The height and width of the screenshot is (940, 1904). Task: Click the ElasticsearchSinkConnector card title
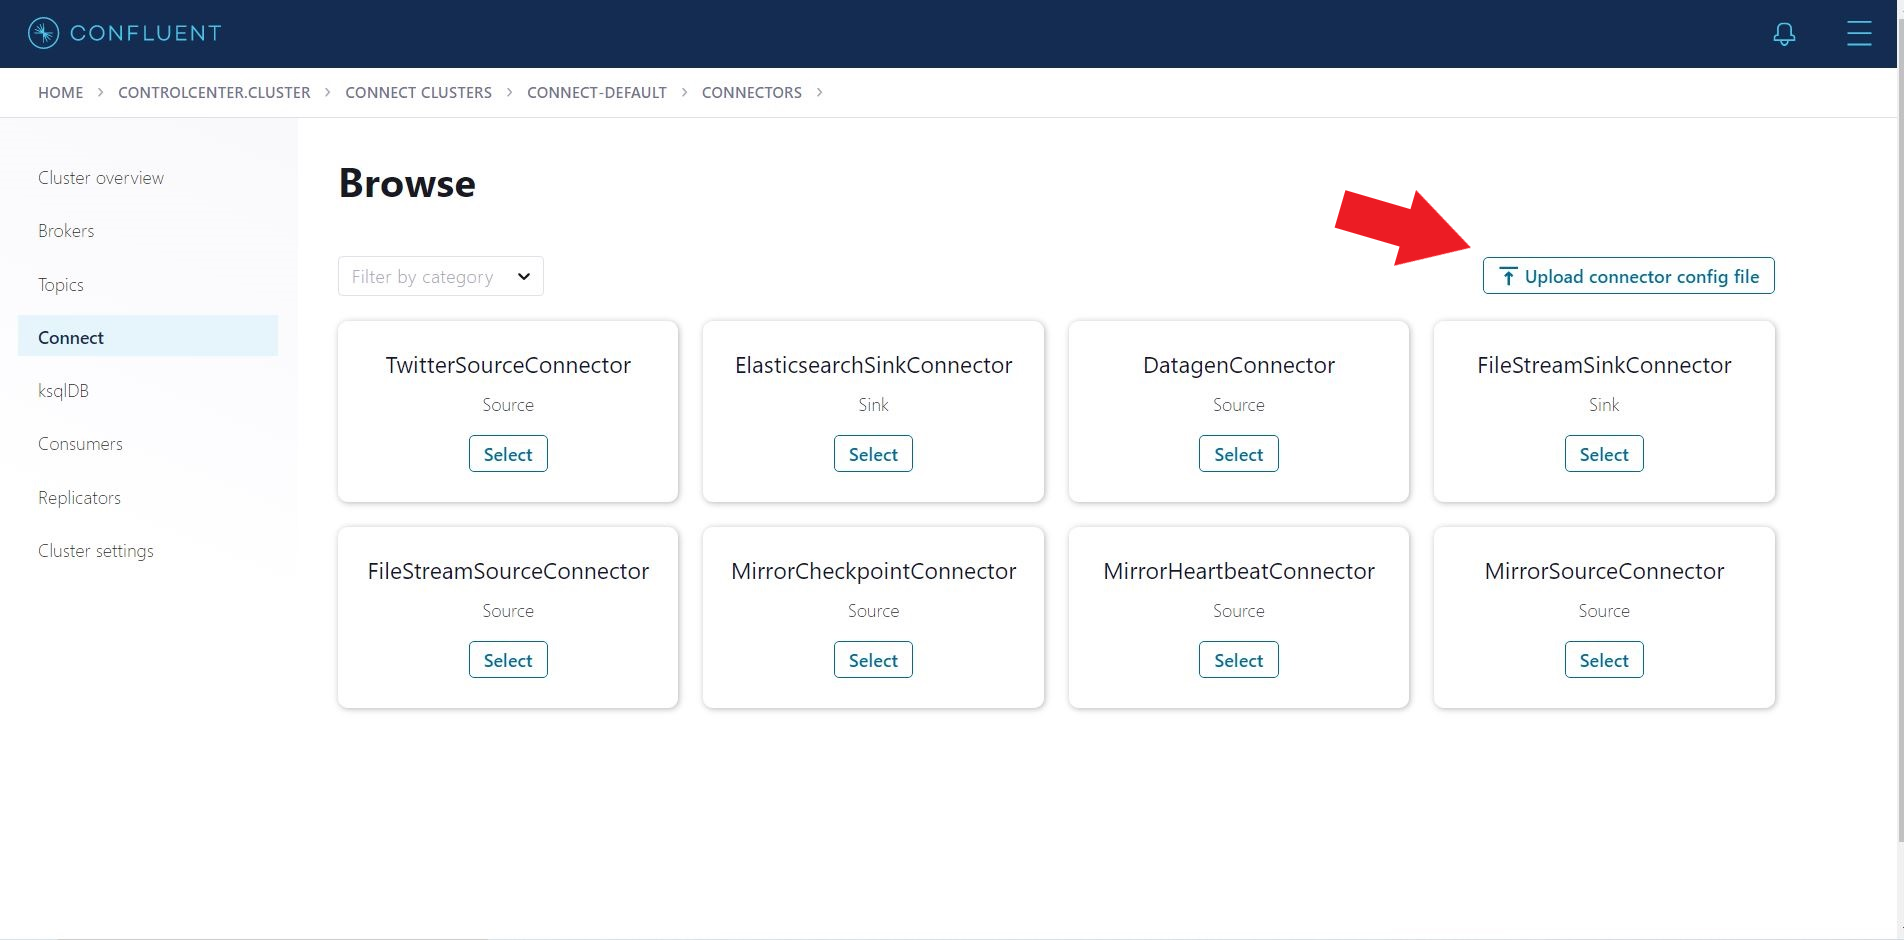[x=873, y=366]
